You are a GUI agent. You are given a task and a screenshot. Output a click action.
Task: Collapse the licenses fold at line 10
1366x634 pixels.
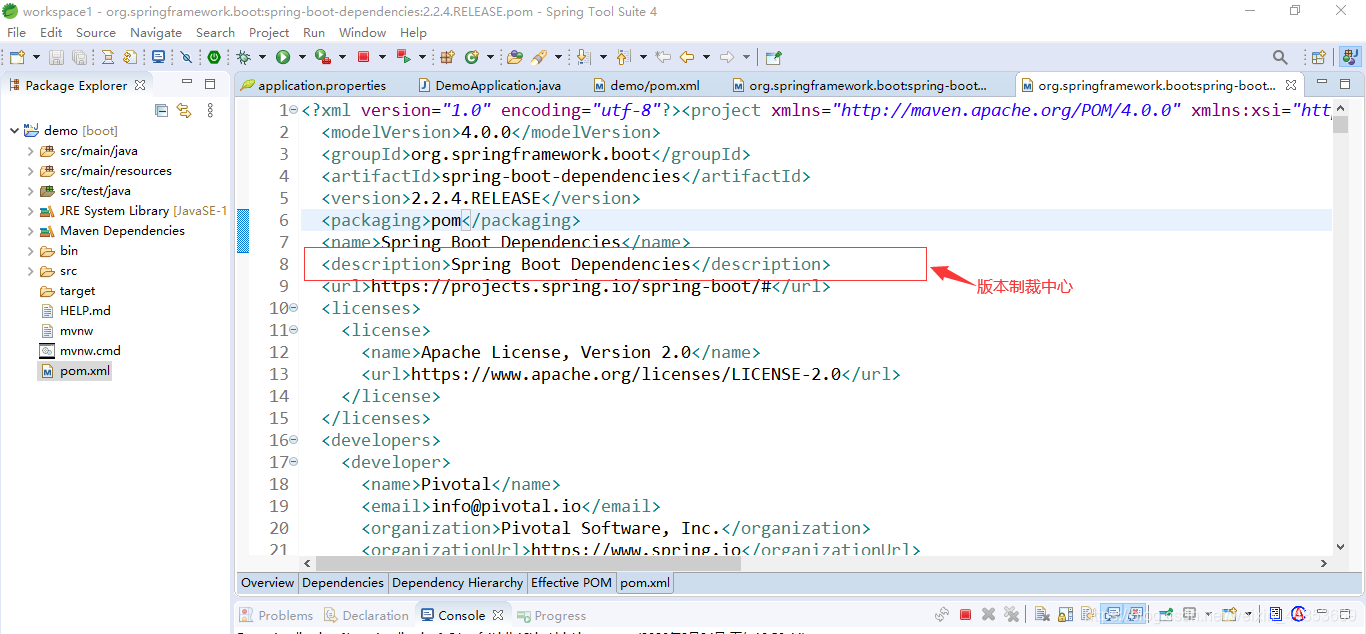(x=294, y=308)
